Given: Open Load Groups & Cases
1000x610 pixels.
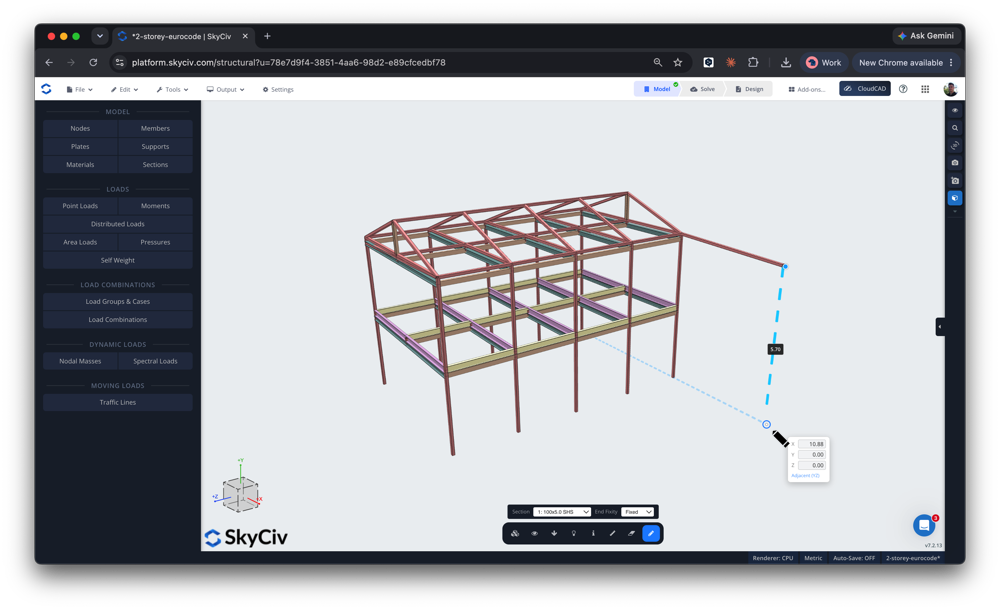Looking at the screenshot, I should pyautogui.click(x=118, y=302).
